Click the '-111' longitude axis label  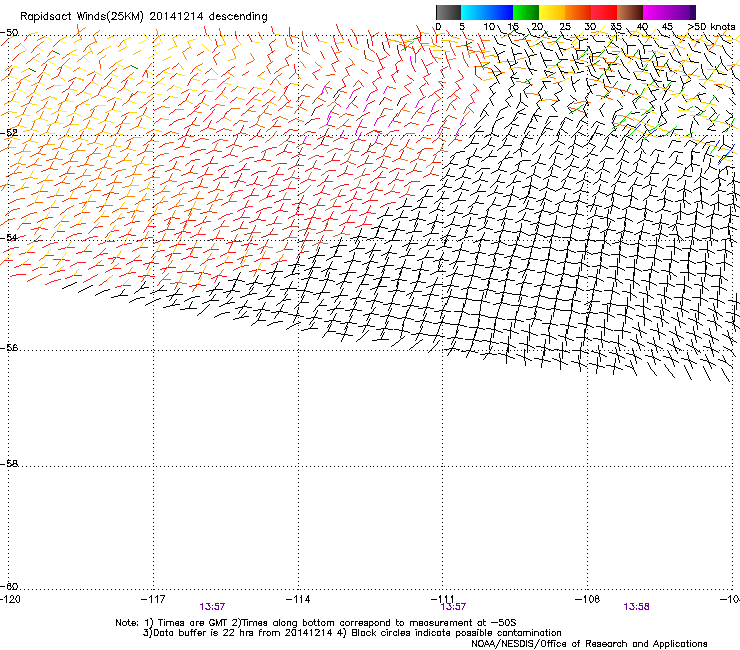click(x=443, y=599)
